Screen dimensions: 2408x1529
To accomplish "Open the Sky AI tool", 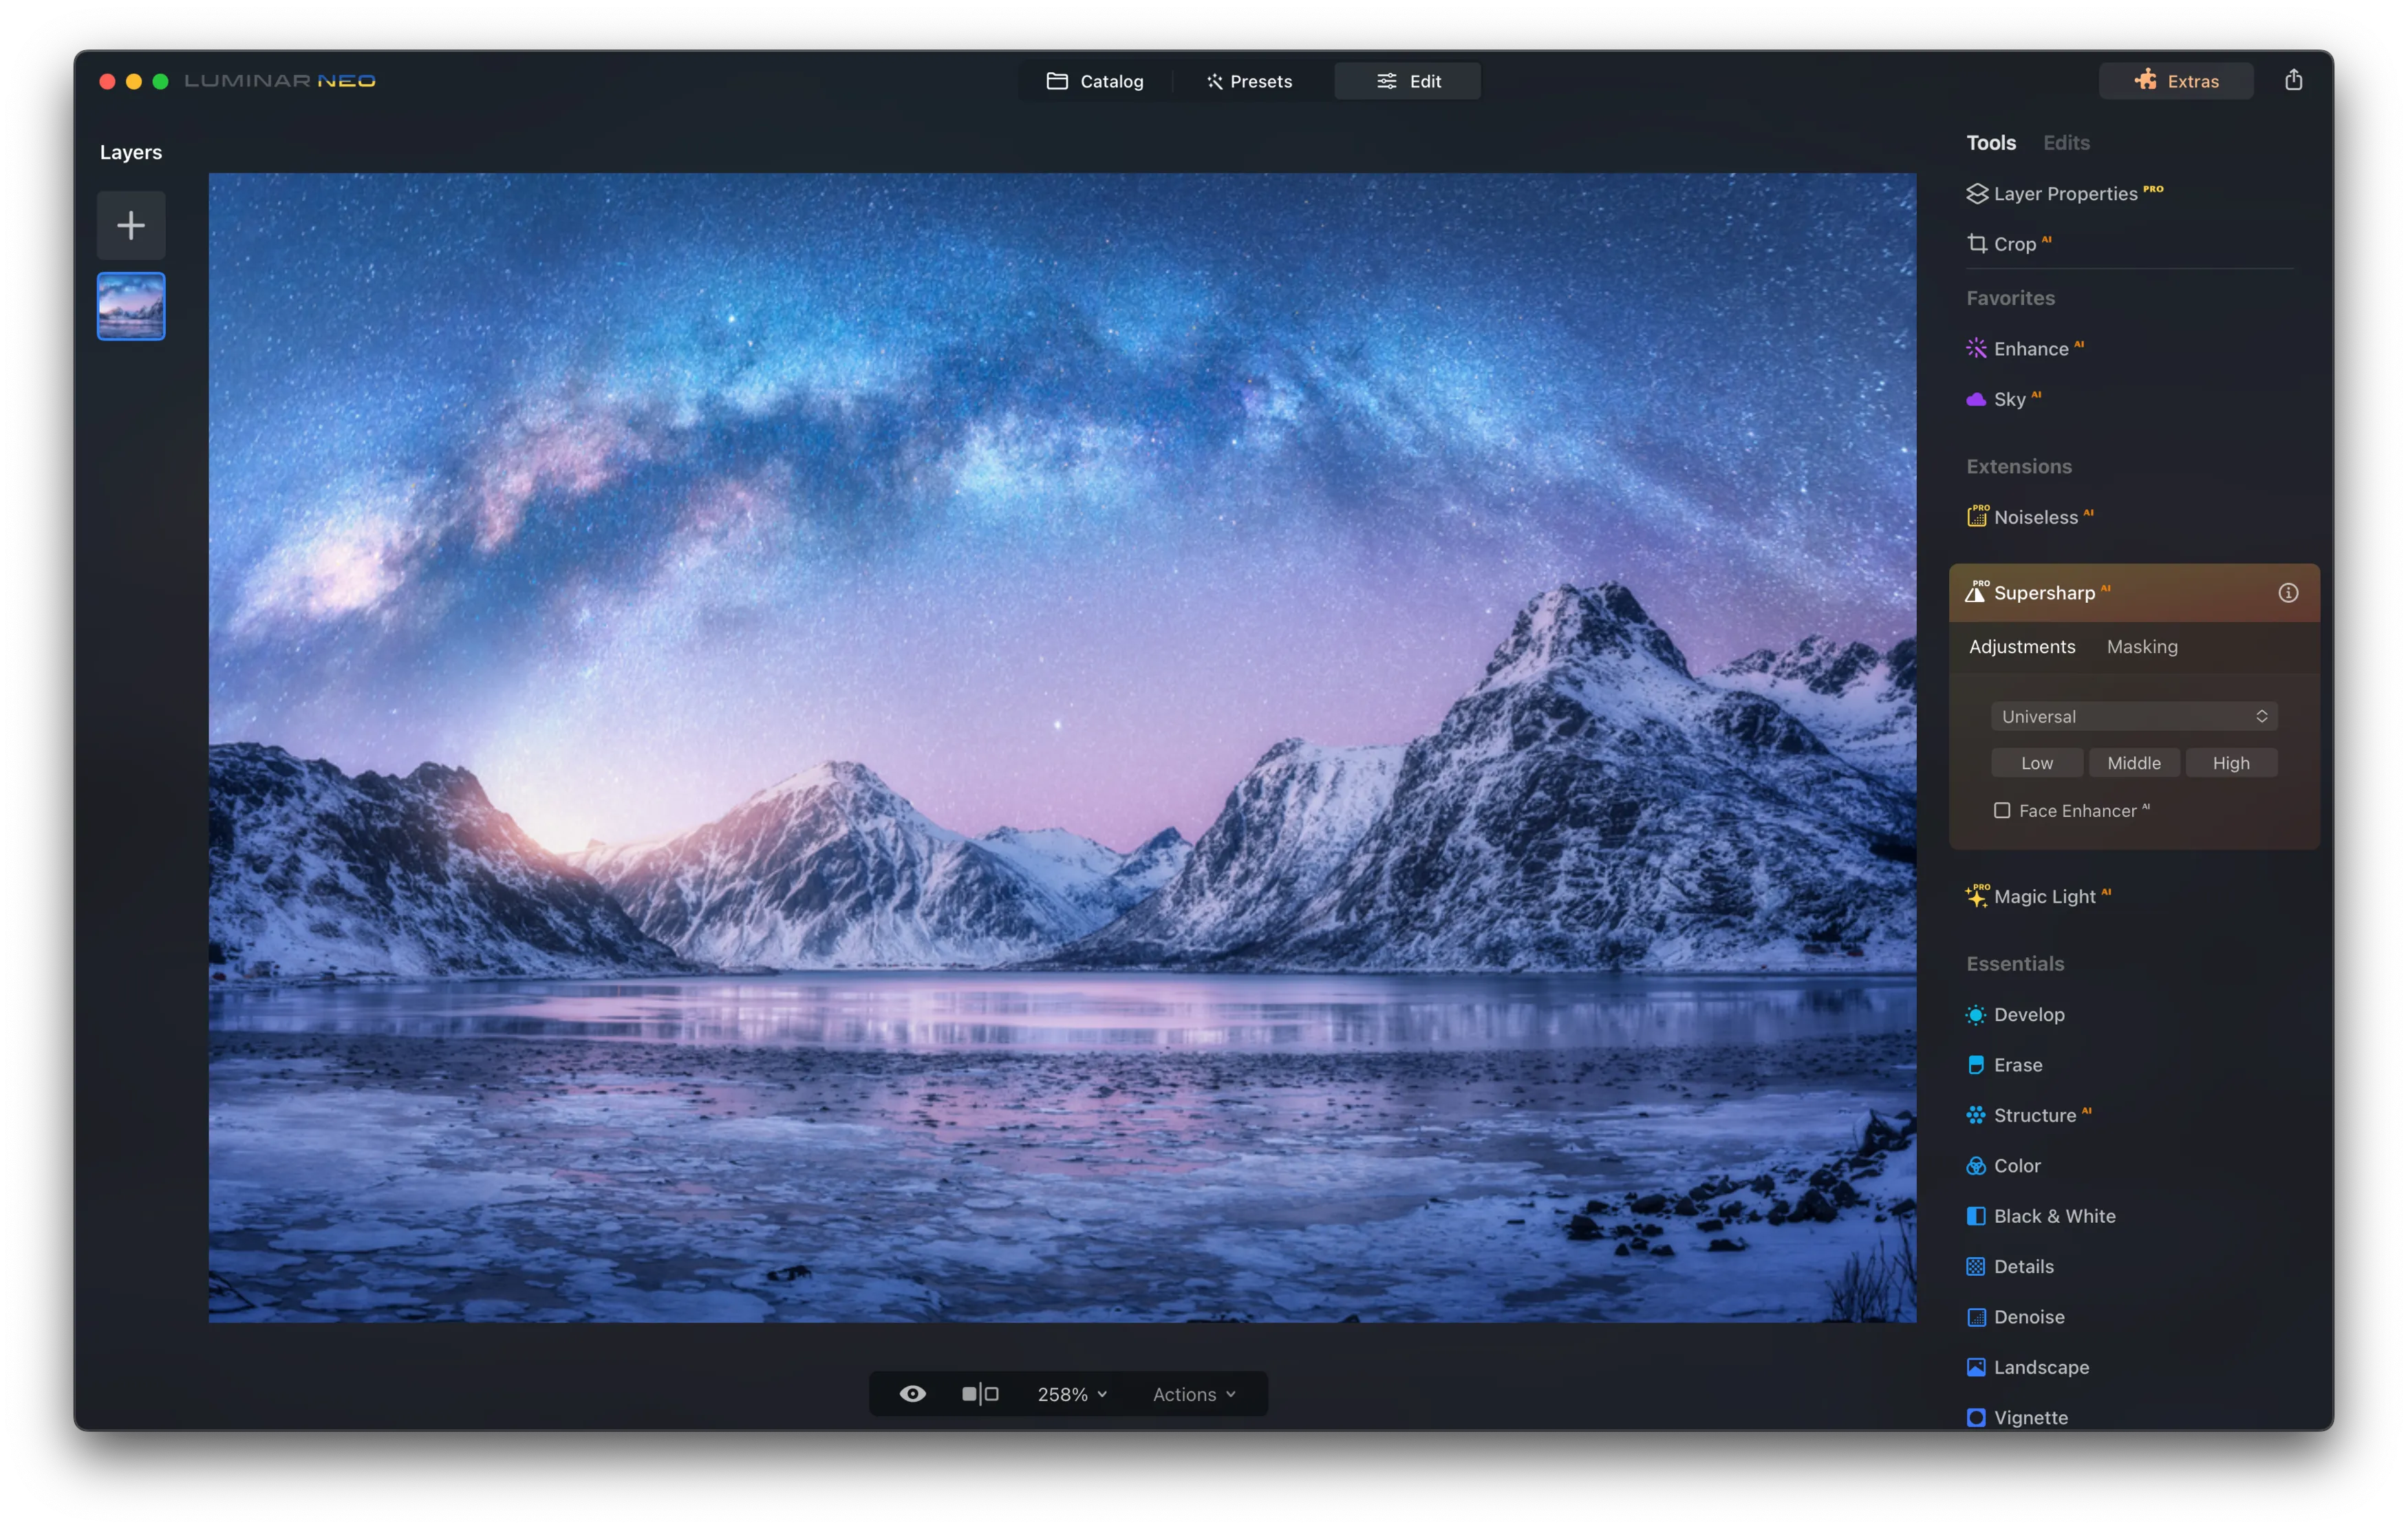I will (2007, 399).
